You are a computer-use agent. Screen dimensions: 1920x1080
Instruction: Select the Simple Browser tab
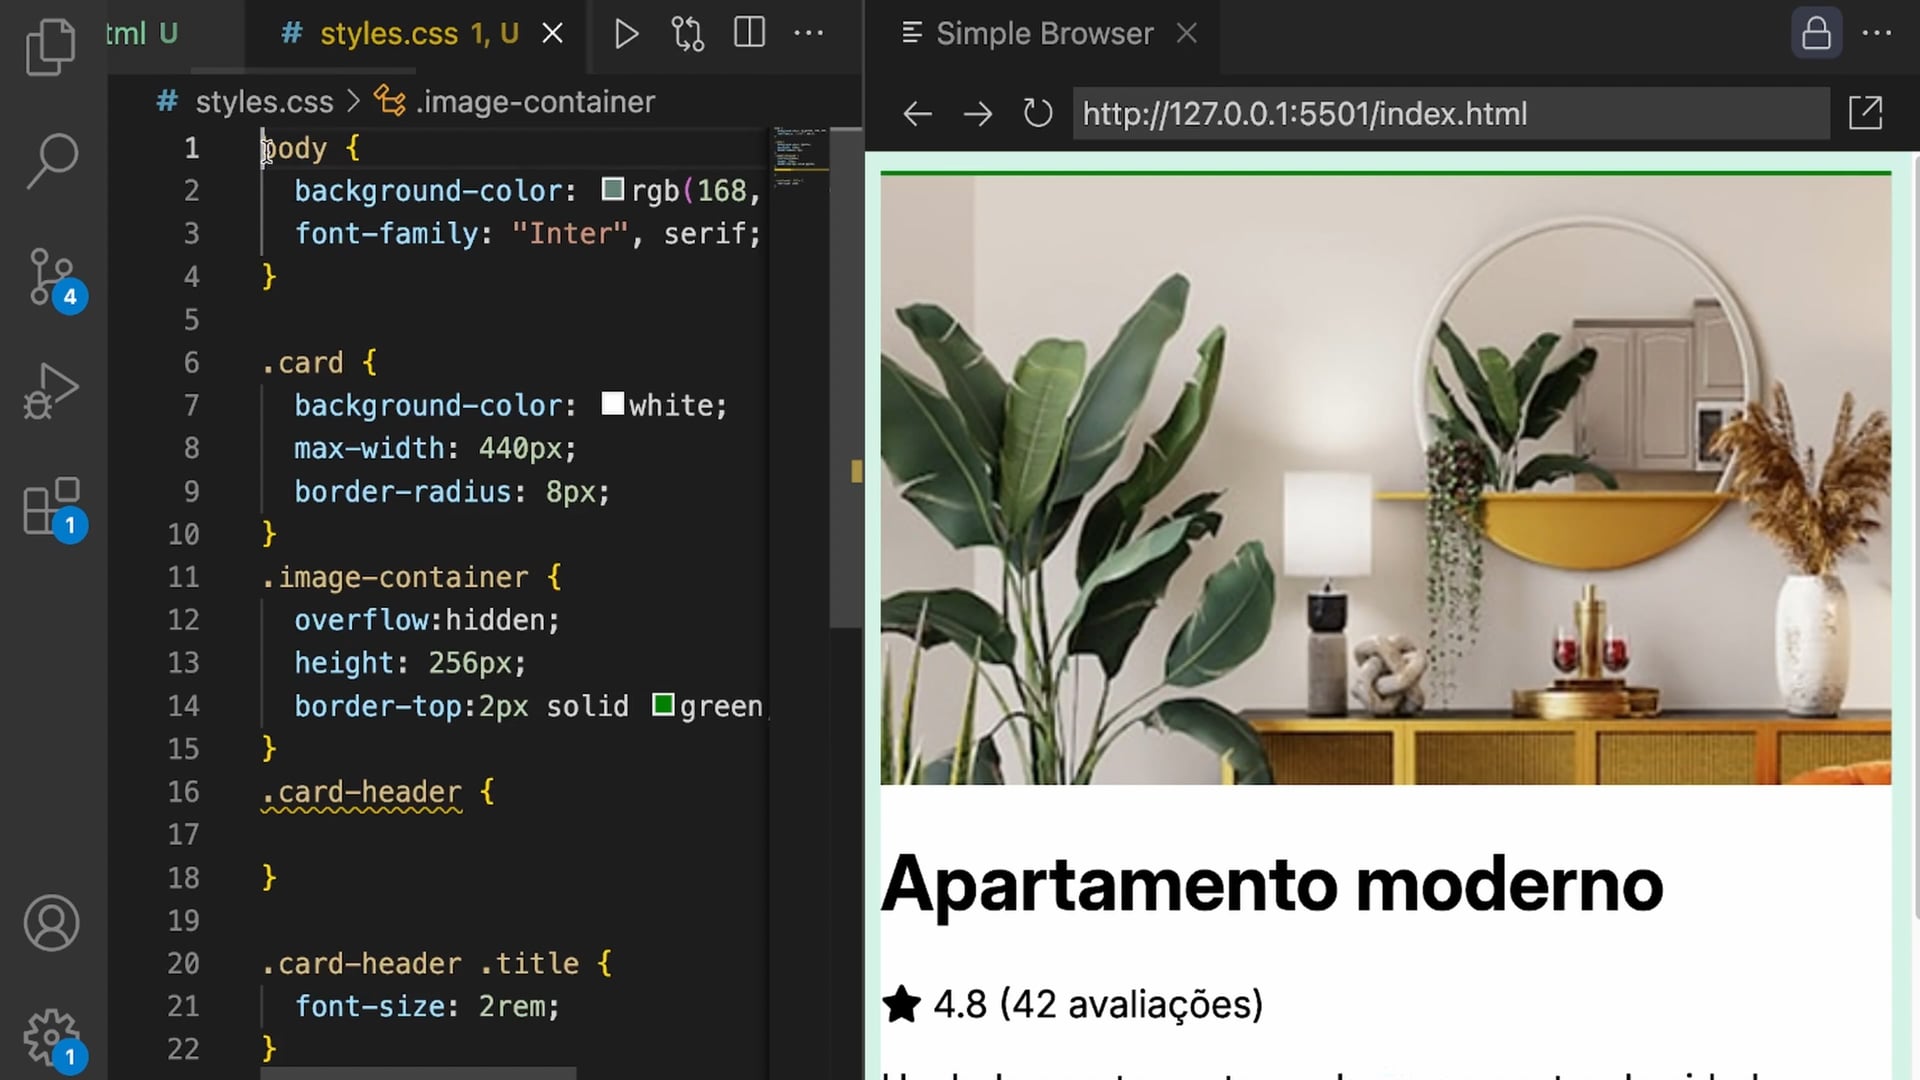coord(1043,34)
